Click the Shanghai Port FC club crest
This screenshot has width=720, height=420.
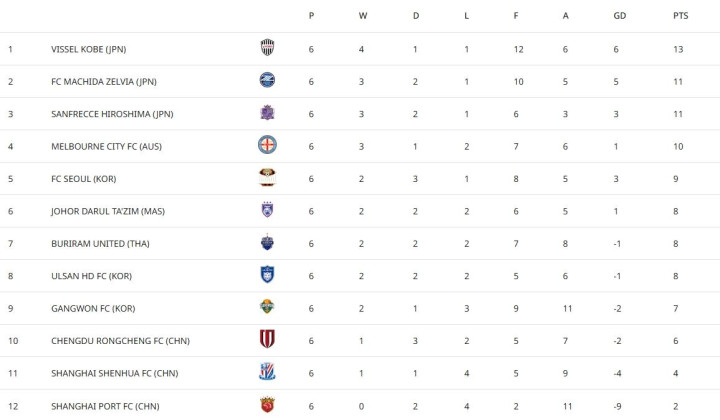267,405
